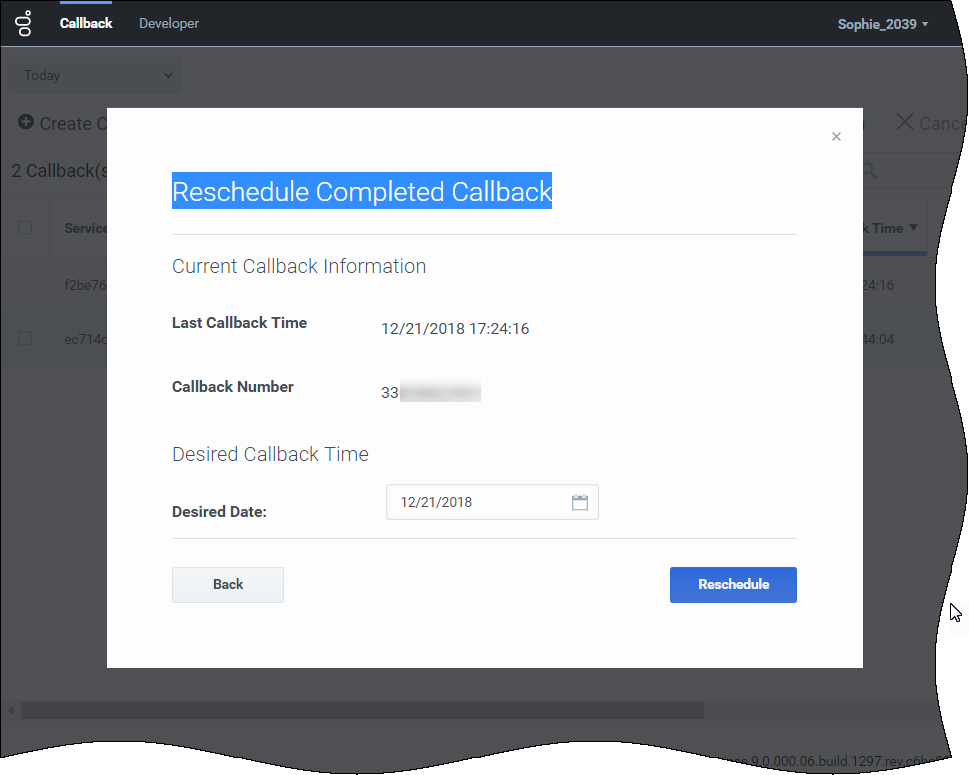
Task: Open the Today date range dropdown
Action: (95, 75)
